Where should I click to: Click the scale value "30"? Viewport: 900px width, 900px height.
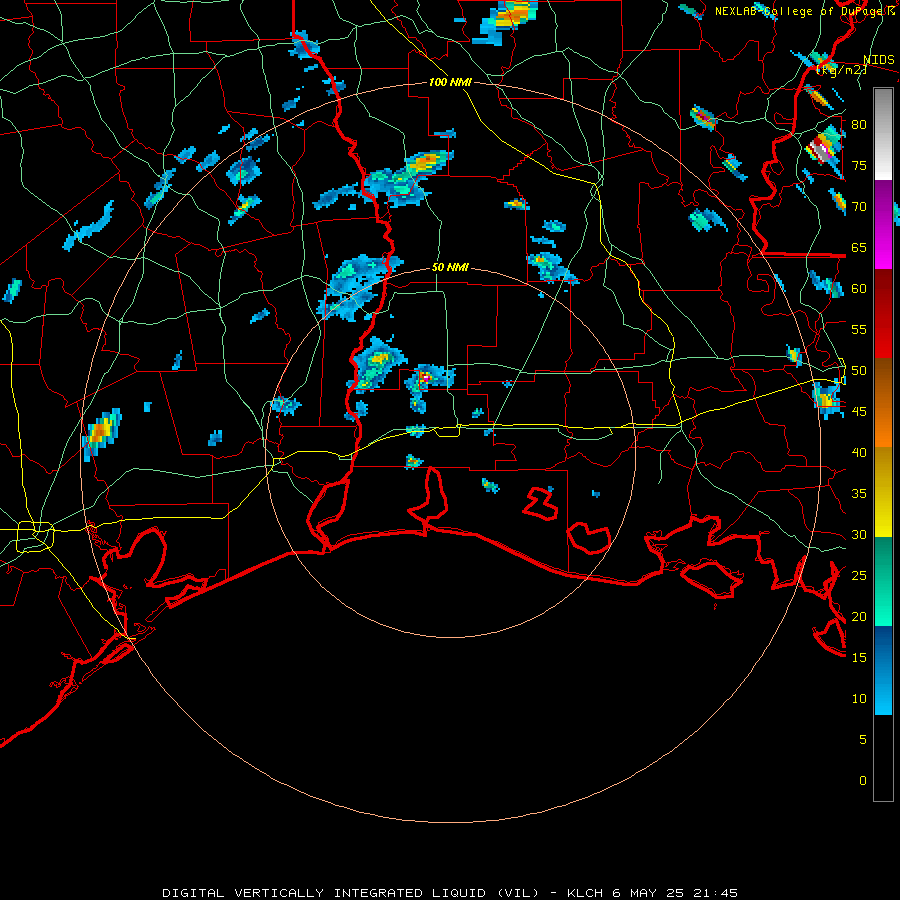859,535
